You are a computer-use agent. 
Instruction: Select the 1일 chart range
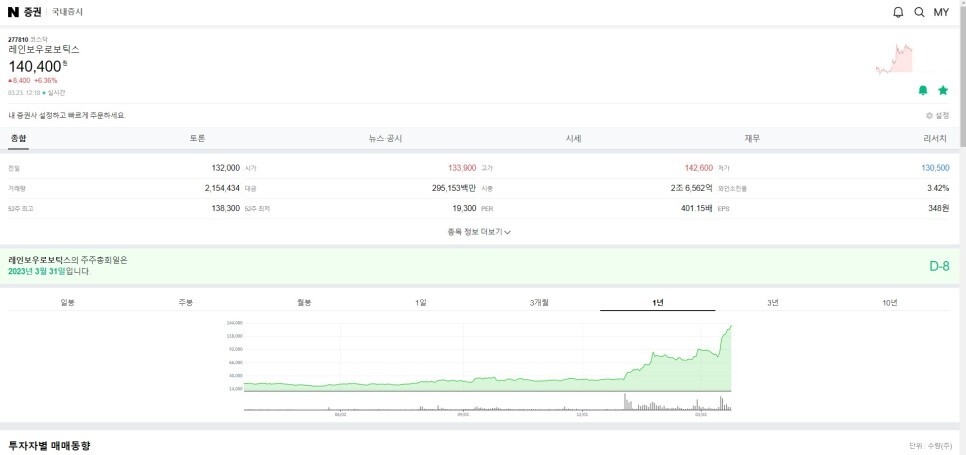[x=421, y=302]
